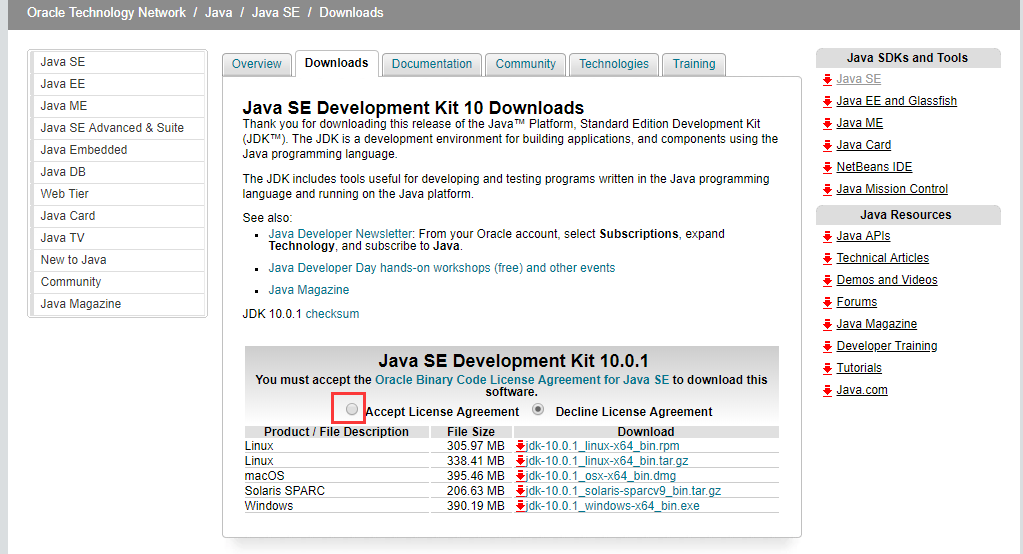The height and width of the screenshot is (554, 1023).
Task: Open Java Developer Day hands-on workshops link
Action: (442, 268)
